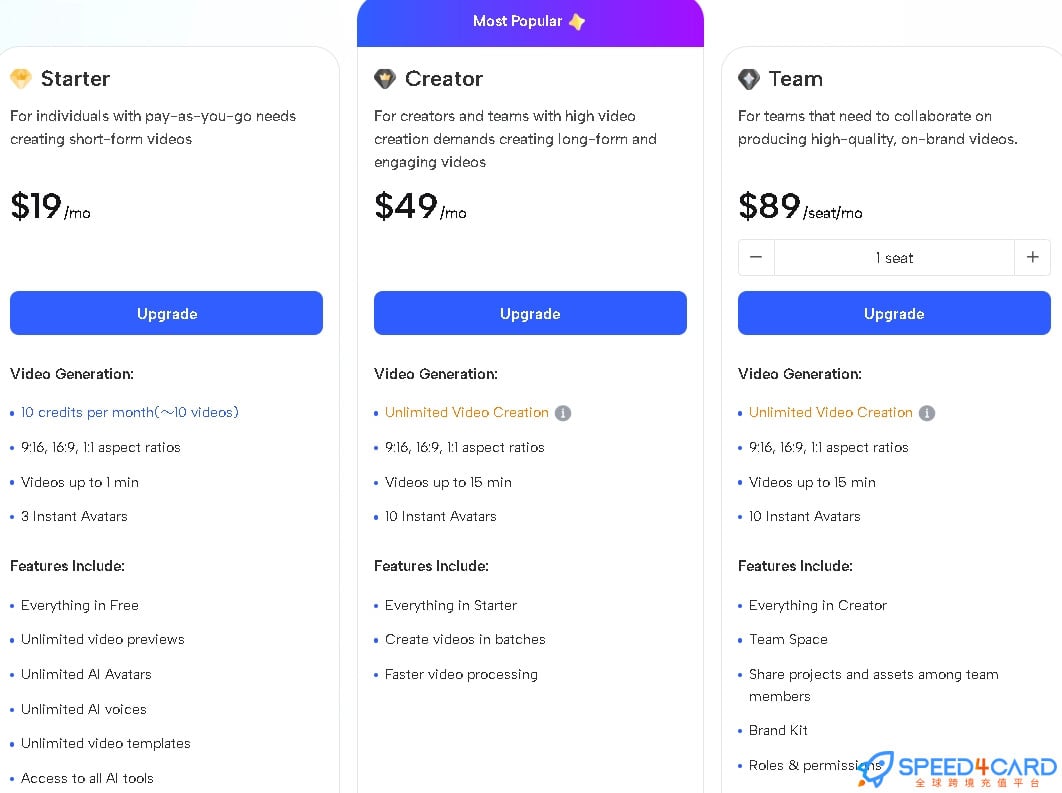Click info icon beside Team Unlimited Video Creation
This screenshot has height=793, width=1062.
pos(927,413)
